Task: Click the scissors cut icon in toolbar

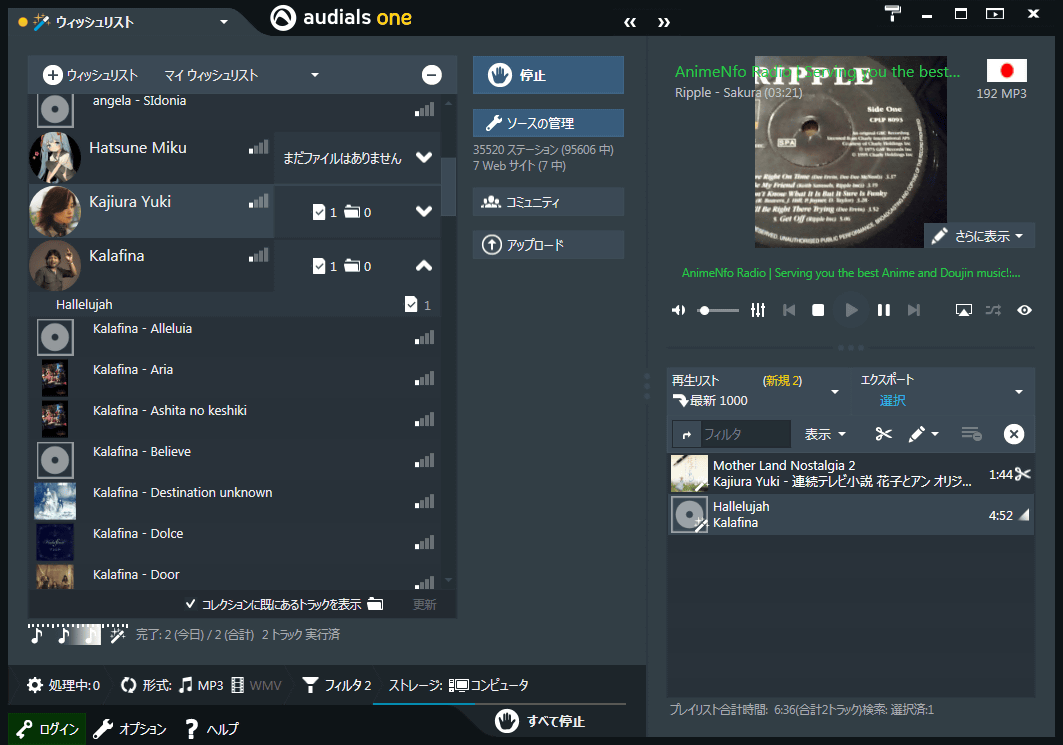Action: [x=883, y=434]
